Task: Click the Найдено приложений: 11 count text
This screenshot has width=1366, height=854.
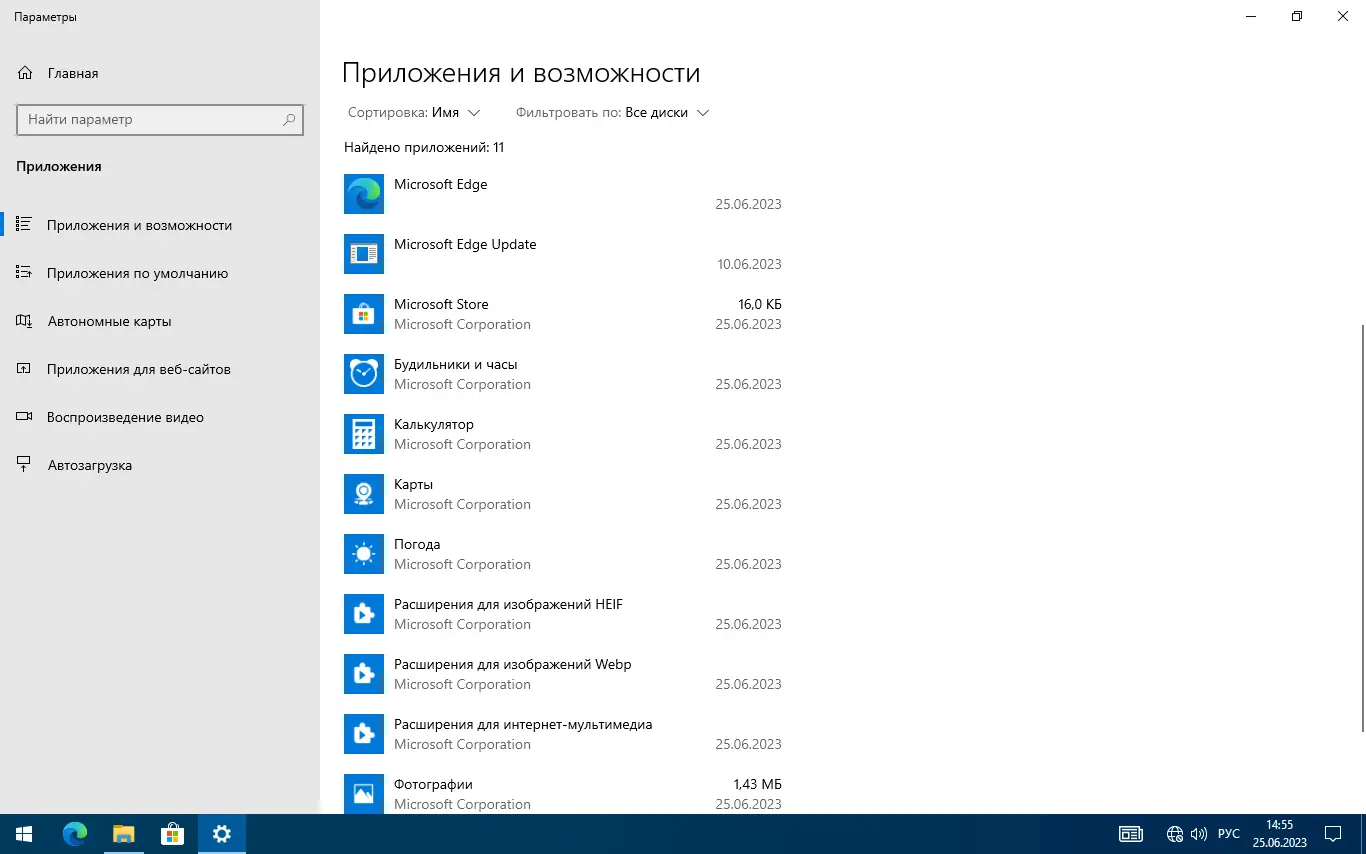Action: (424, 147)
